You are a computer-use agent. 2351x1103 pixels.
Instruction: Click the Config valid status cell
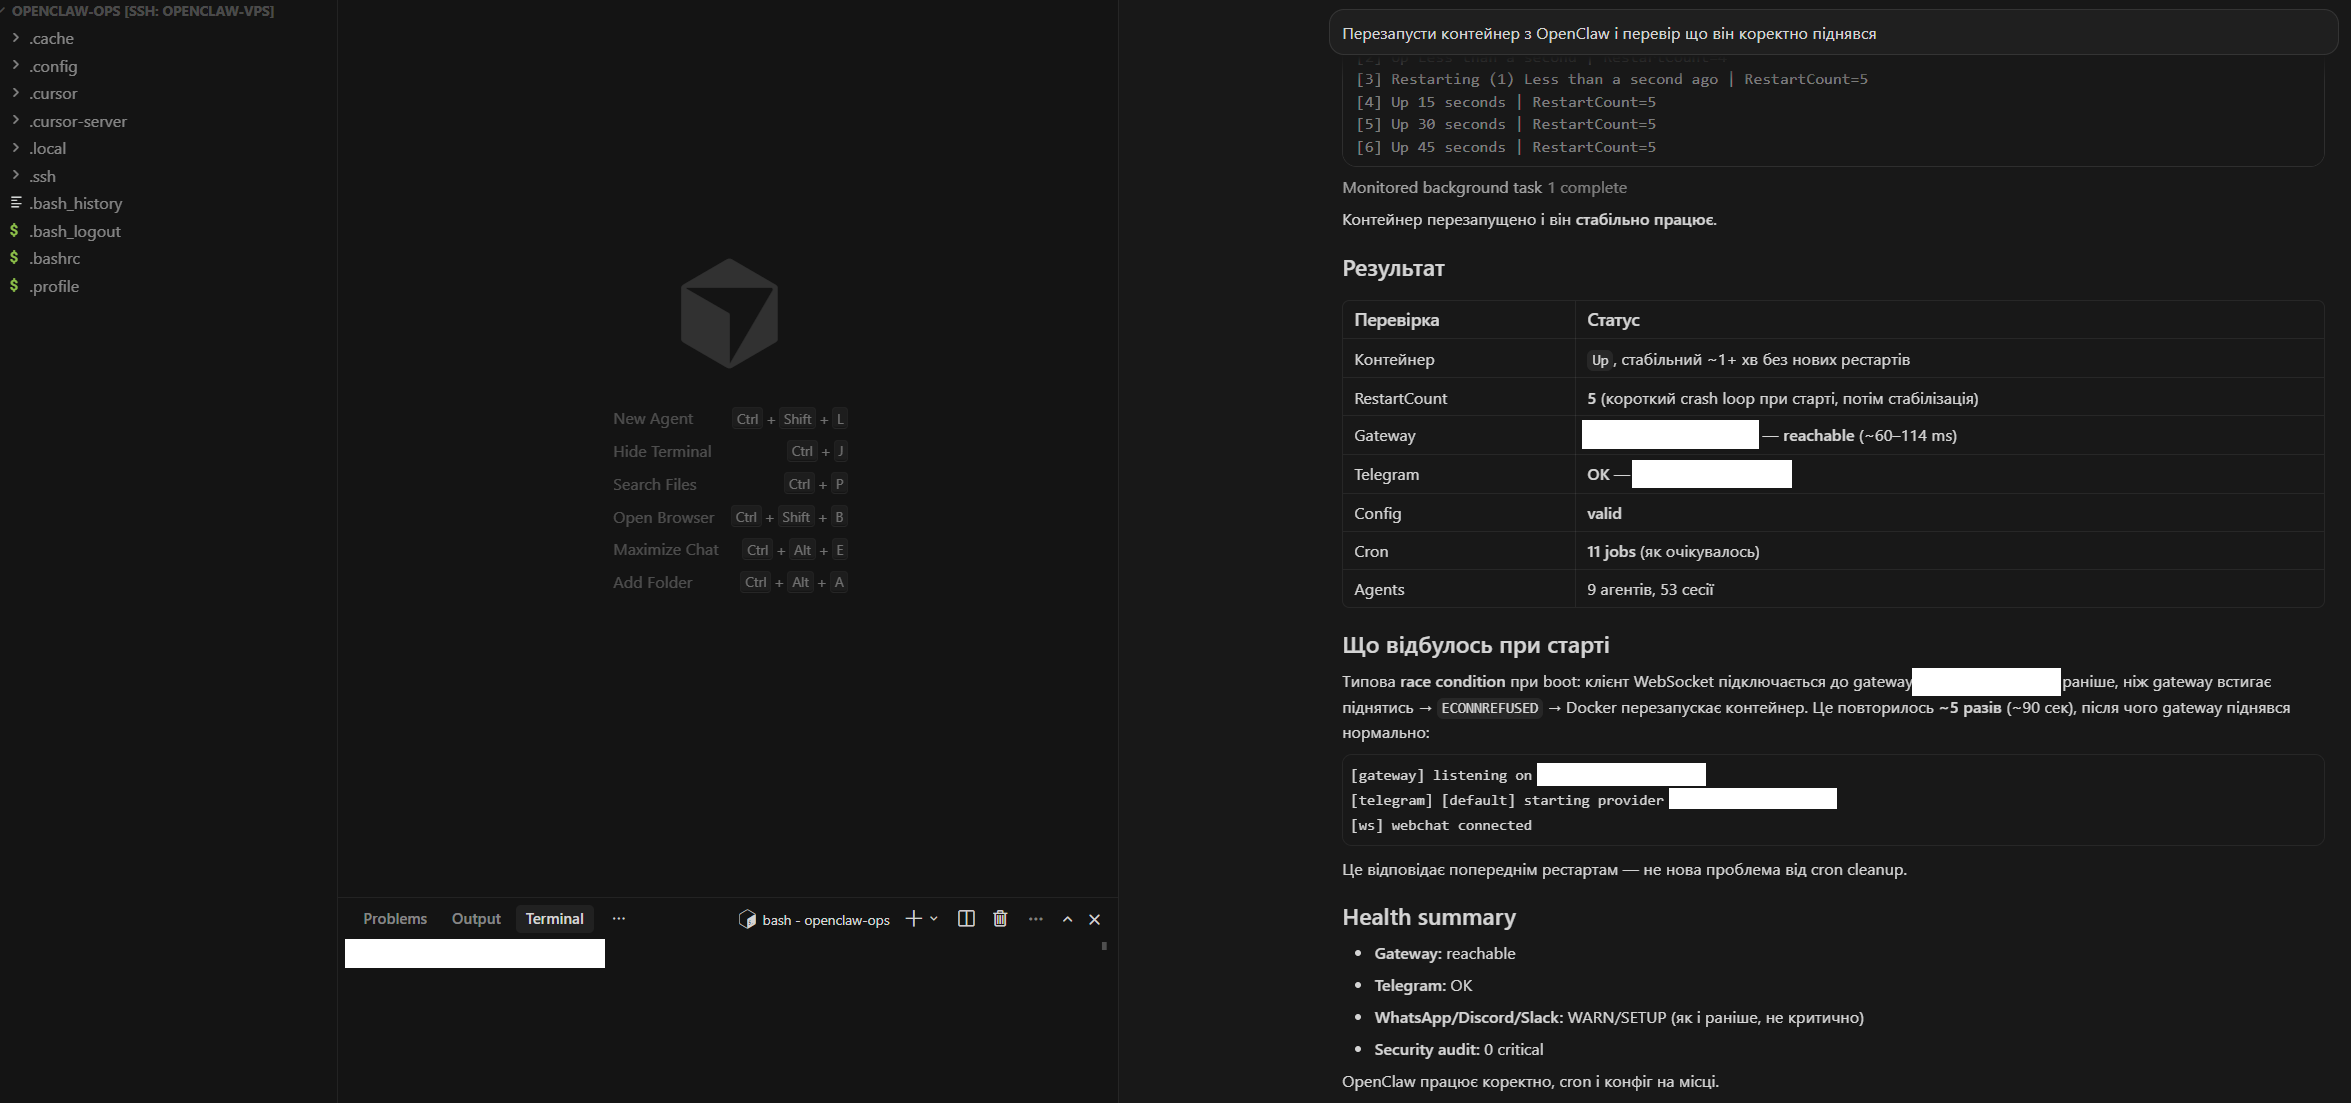[1604, 513]
